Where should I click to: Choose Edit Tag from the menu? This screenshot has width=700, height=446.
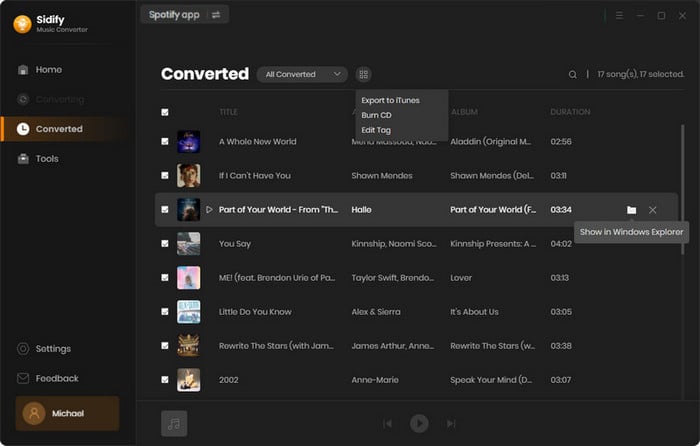coord(375,130)
